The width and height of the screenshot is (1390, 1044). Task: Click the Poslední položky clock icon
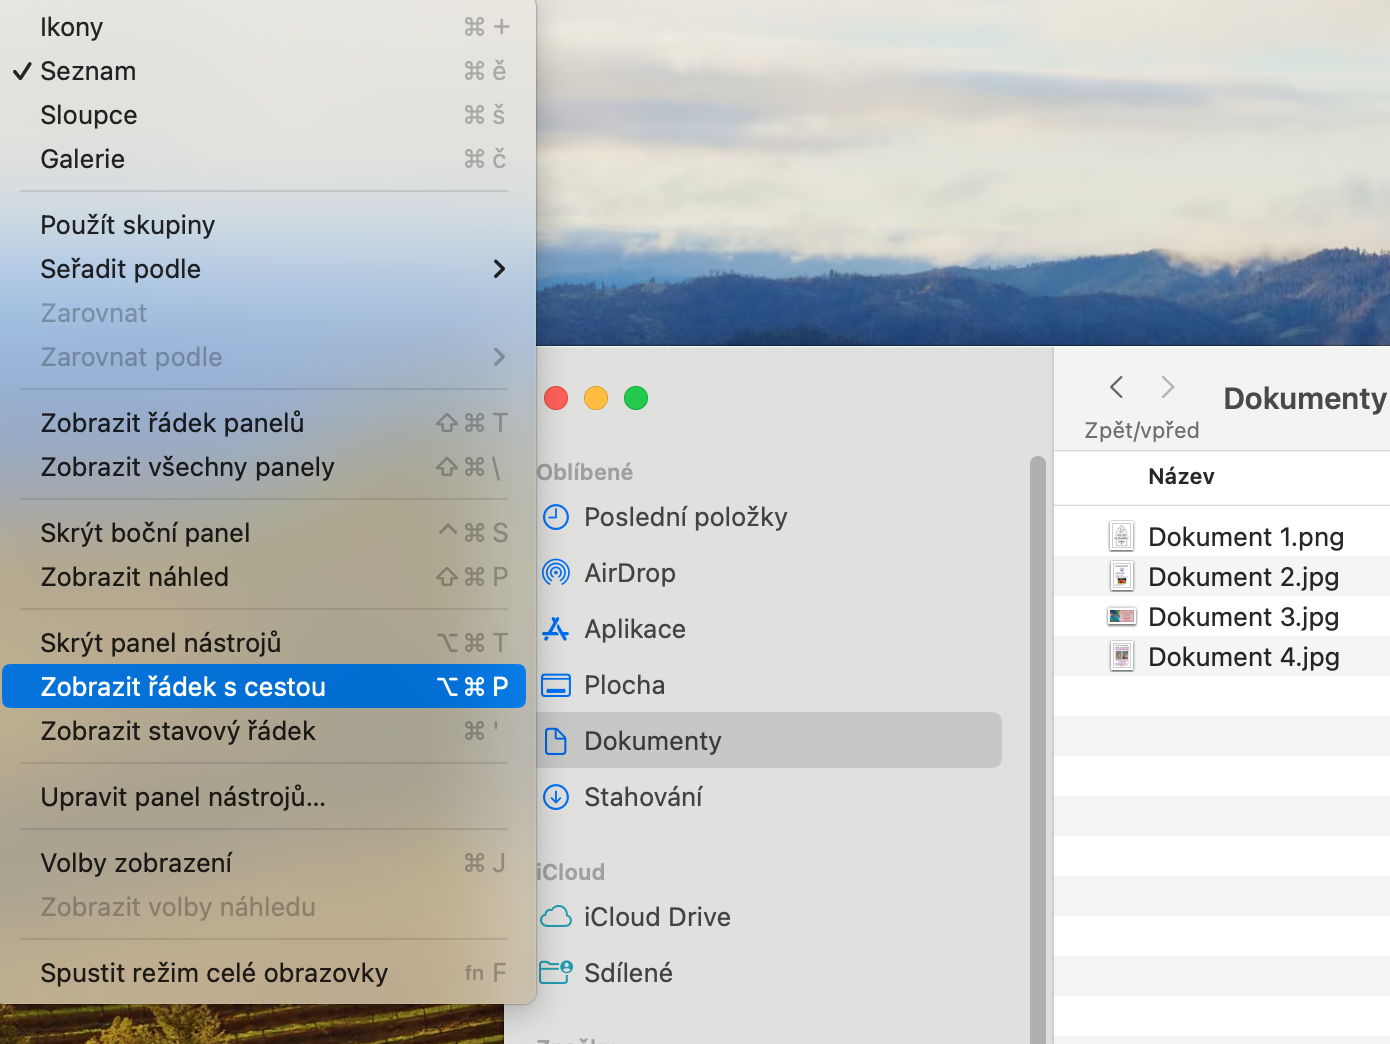(x=556, y=517)
